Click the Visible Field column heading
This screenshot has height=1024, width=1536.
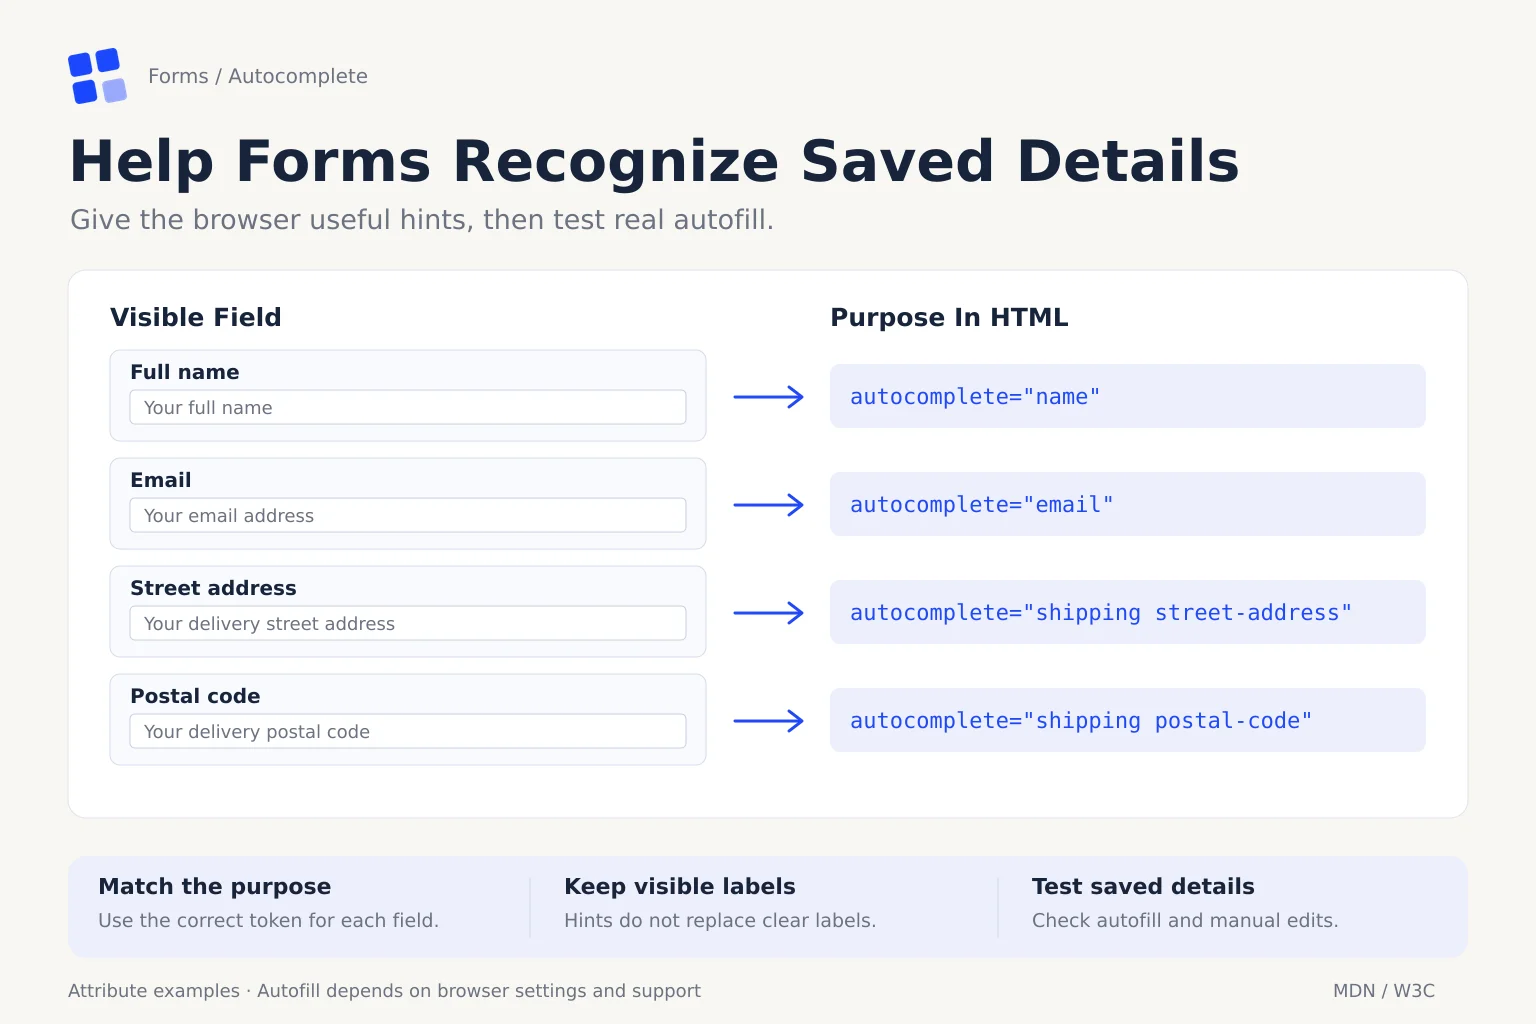click(x=196, y=317)
